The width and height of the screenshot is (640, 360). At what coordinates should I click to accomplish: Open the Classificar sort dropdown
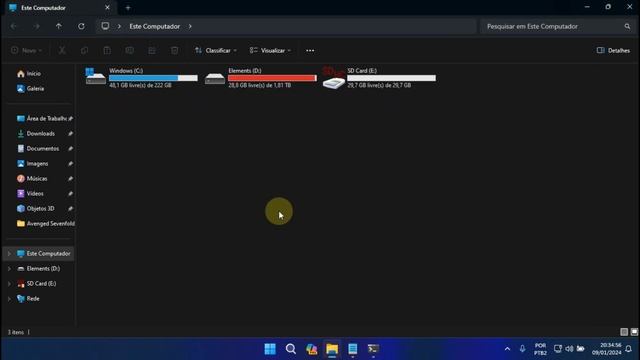(216, 50)
